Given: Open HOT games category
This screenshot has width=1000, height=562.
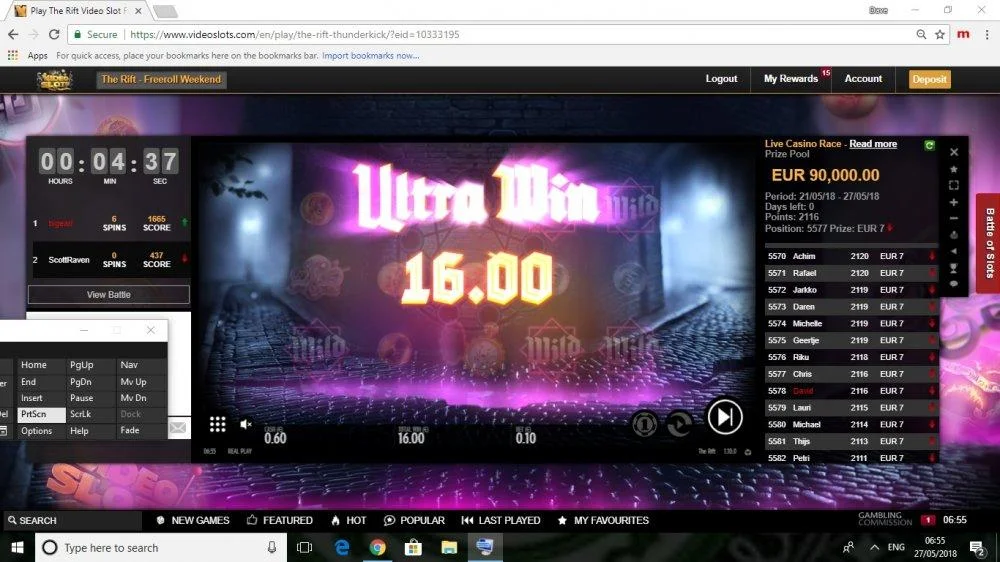Looking at the screenshot, I should (349, 521).
